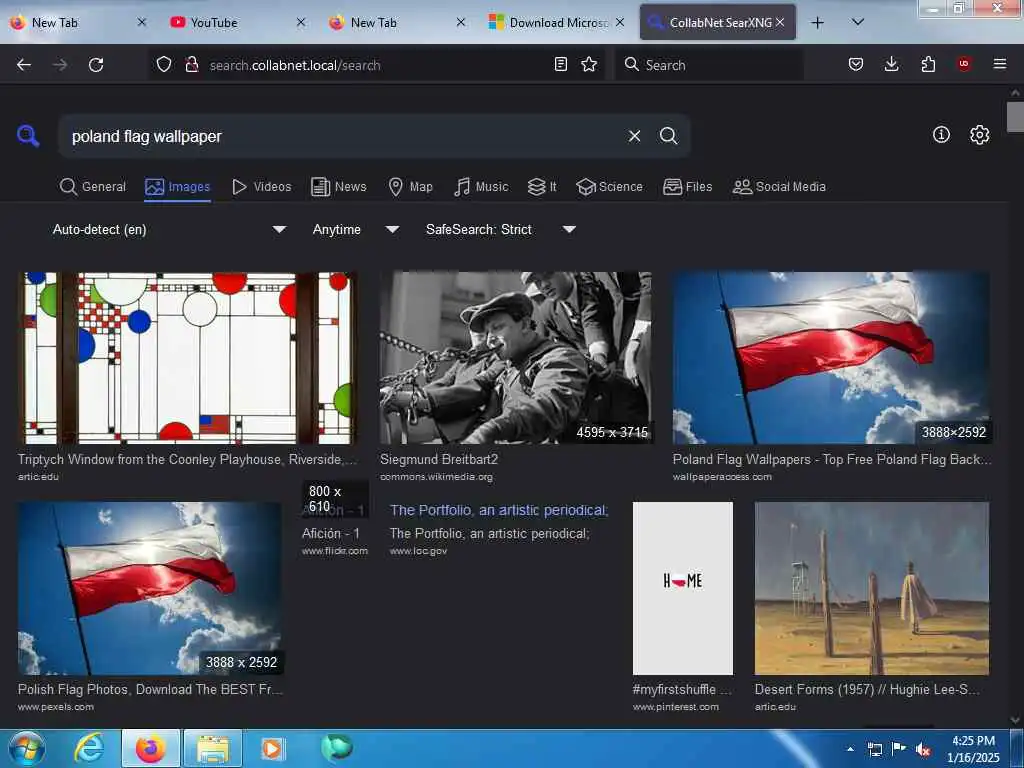
Task: Launch Internet Explorer from taskbar
Action: pos(89,748)
